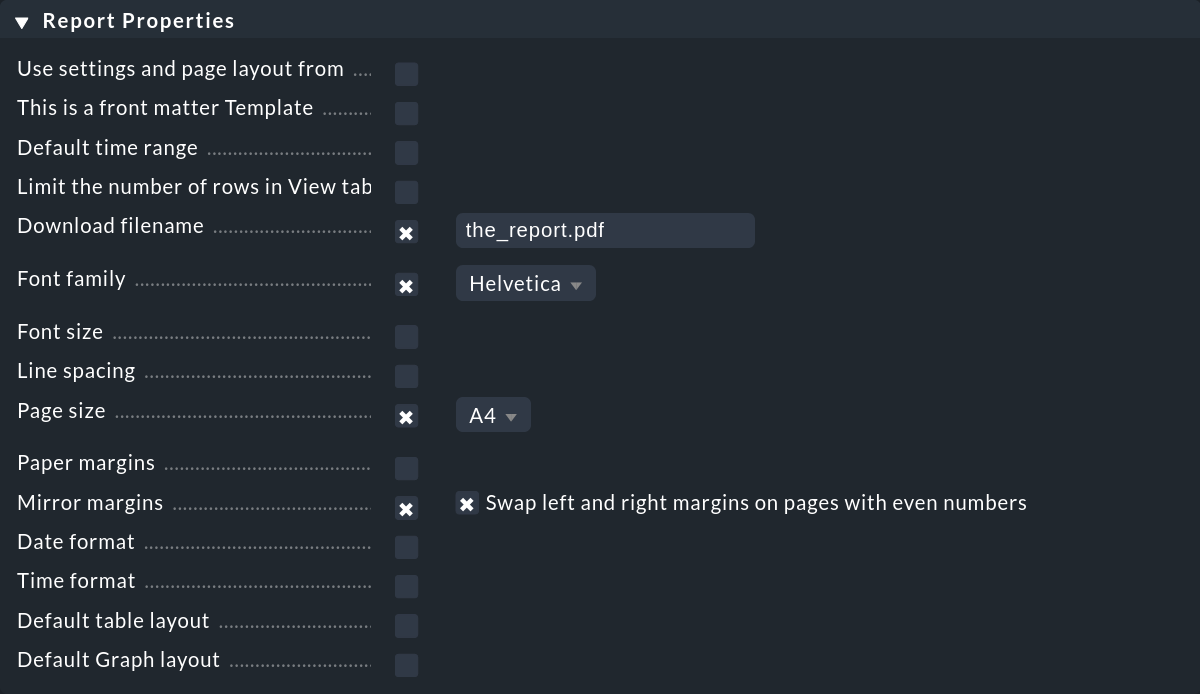
Task: Click the X icon beside Font family
Action: coord(406,285)
